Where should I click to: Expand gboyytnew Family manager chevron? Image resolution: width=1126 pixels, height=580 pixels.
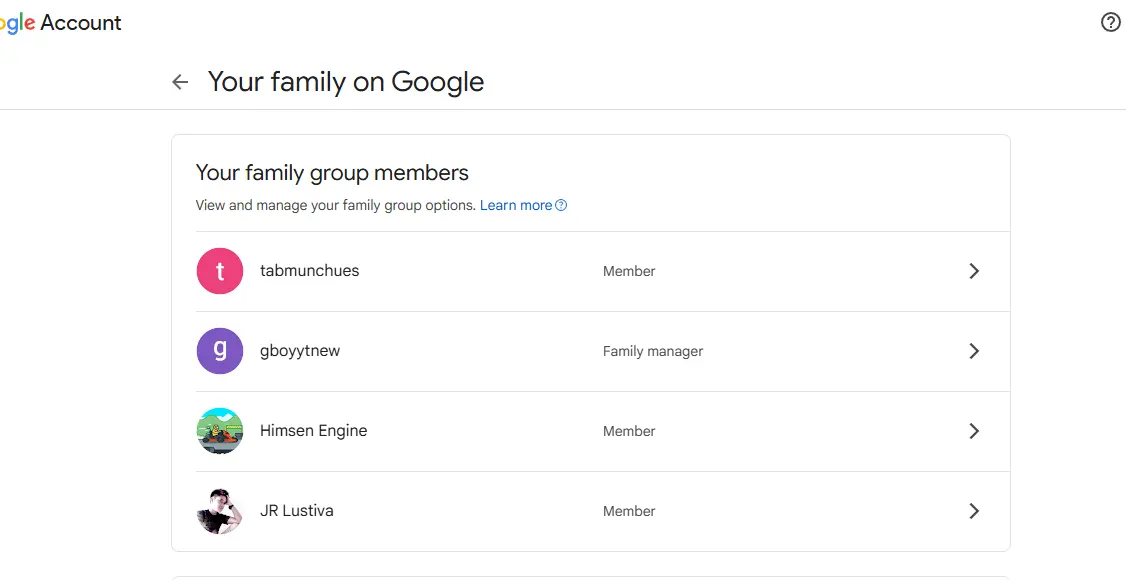974,351
